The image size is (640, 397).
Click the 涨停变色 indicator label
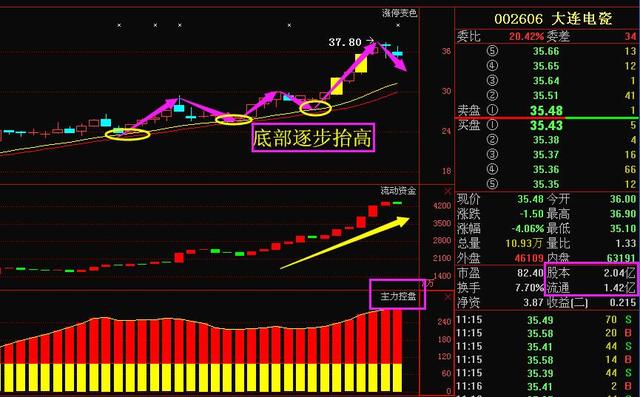click(399, 13)
